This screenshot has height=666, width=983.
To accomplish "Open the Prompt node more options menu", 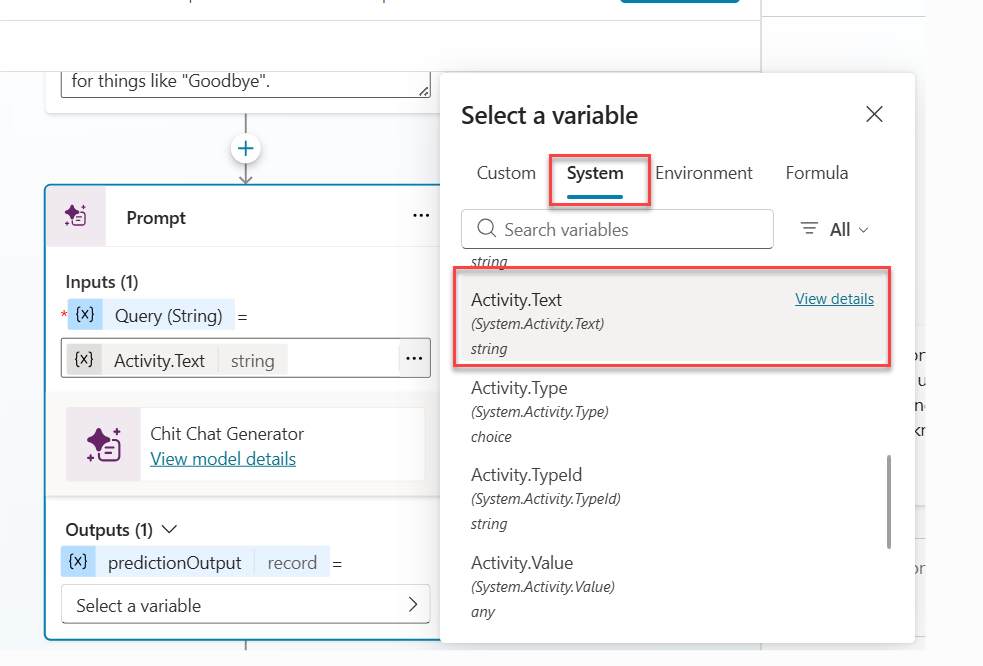I will pos(421,216).
